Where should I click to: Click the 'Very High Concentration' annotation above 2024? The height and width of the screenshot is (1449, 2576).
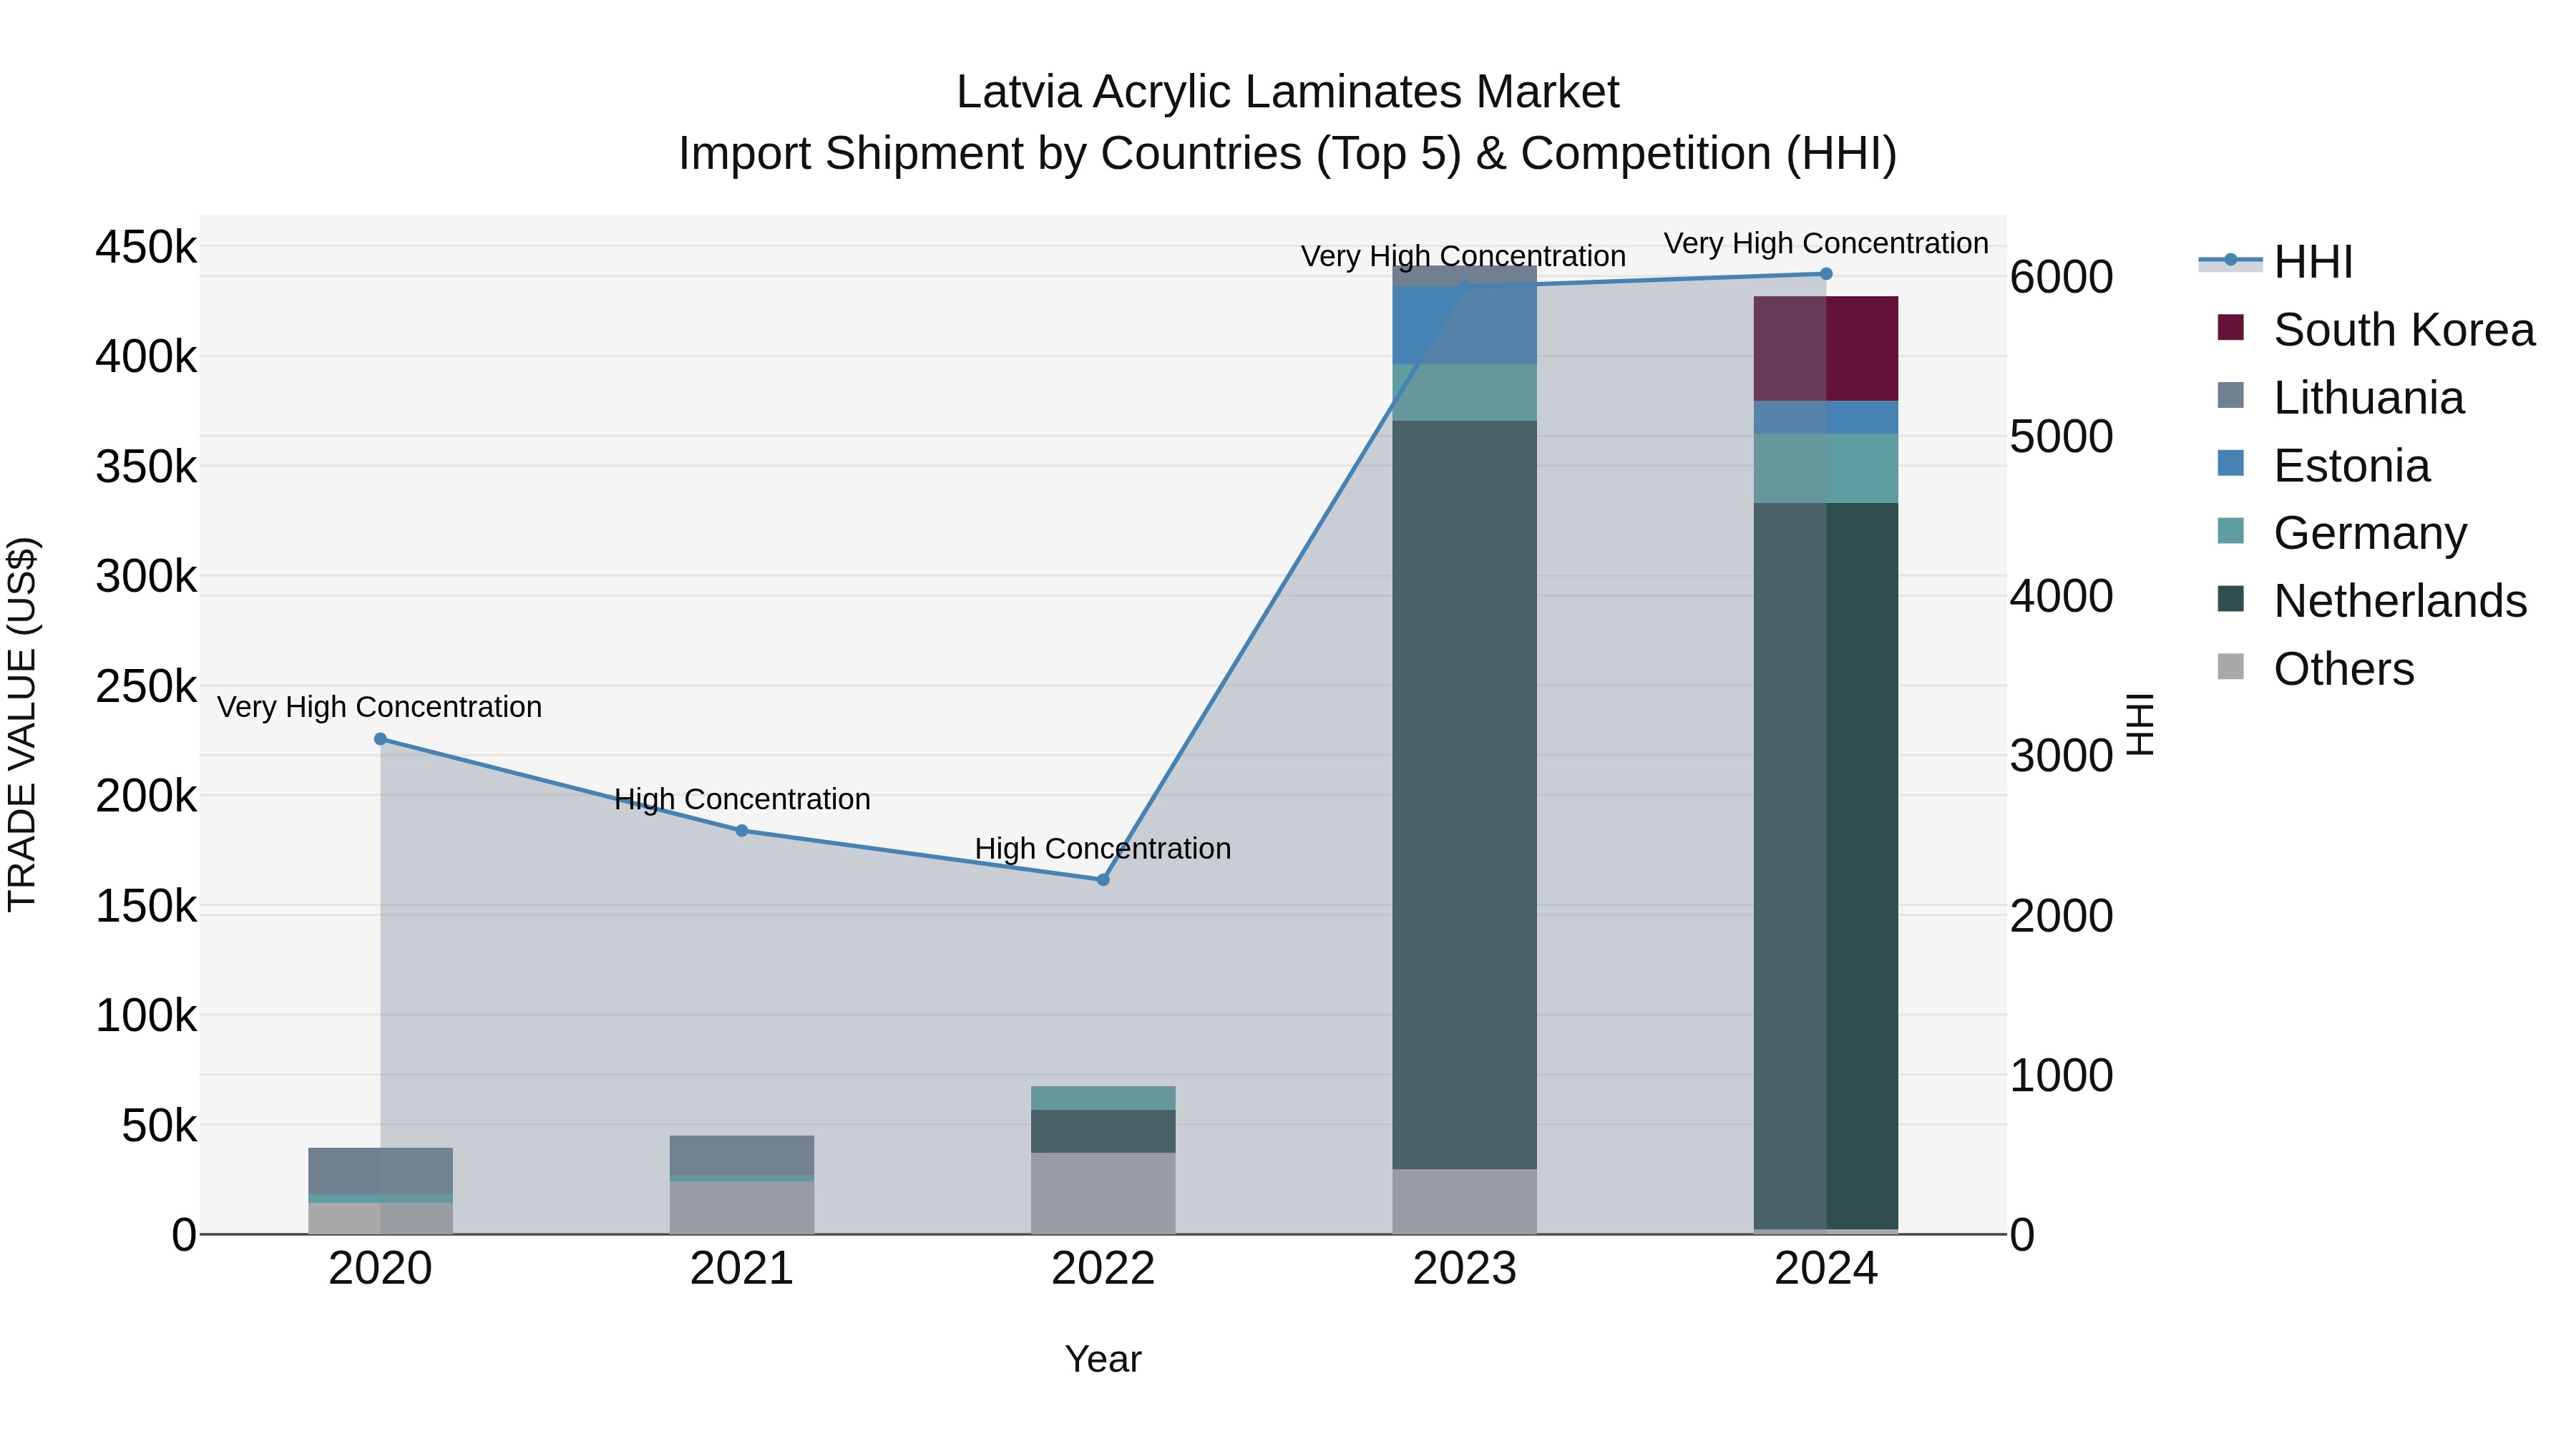1826,244
